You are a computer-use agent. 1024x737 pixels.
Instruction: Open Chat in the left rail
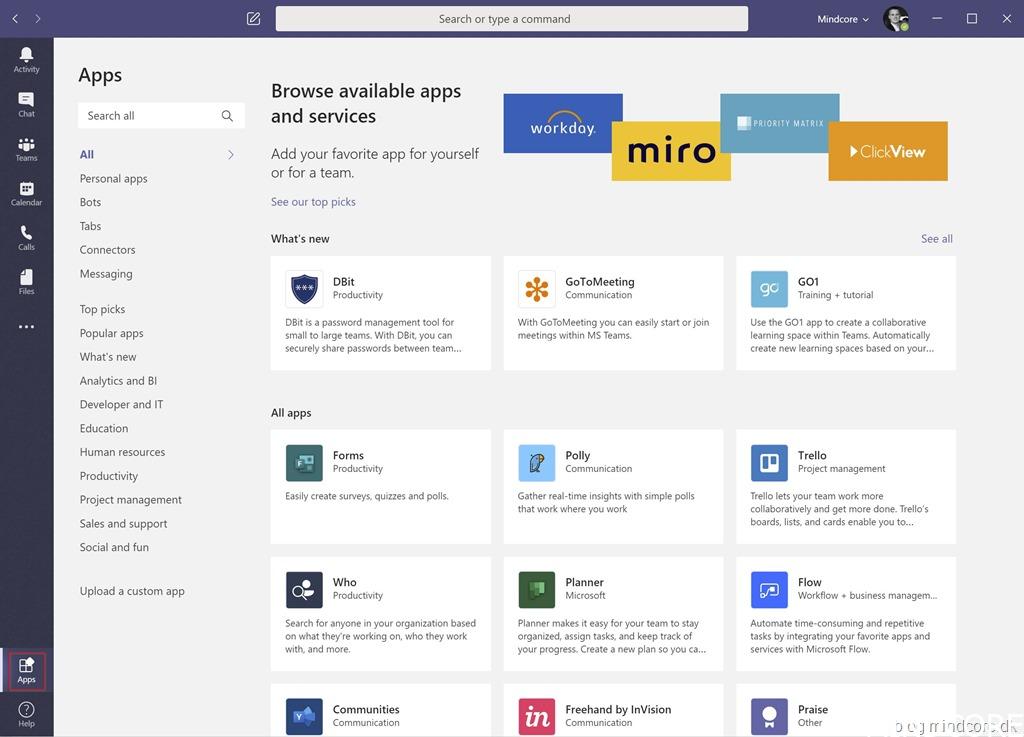(x=26, y=104)
